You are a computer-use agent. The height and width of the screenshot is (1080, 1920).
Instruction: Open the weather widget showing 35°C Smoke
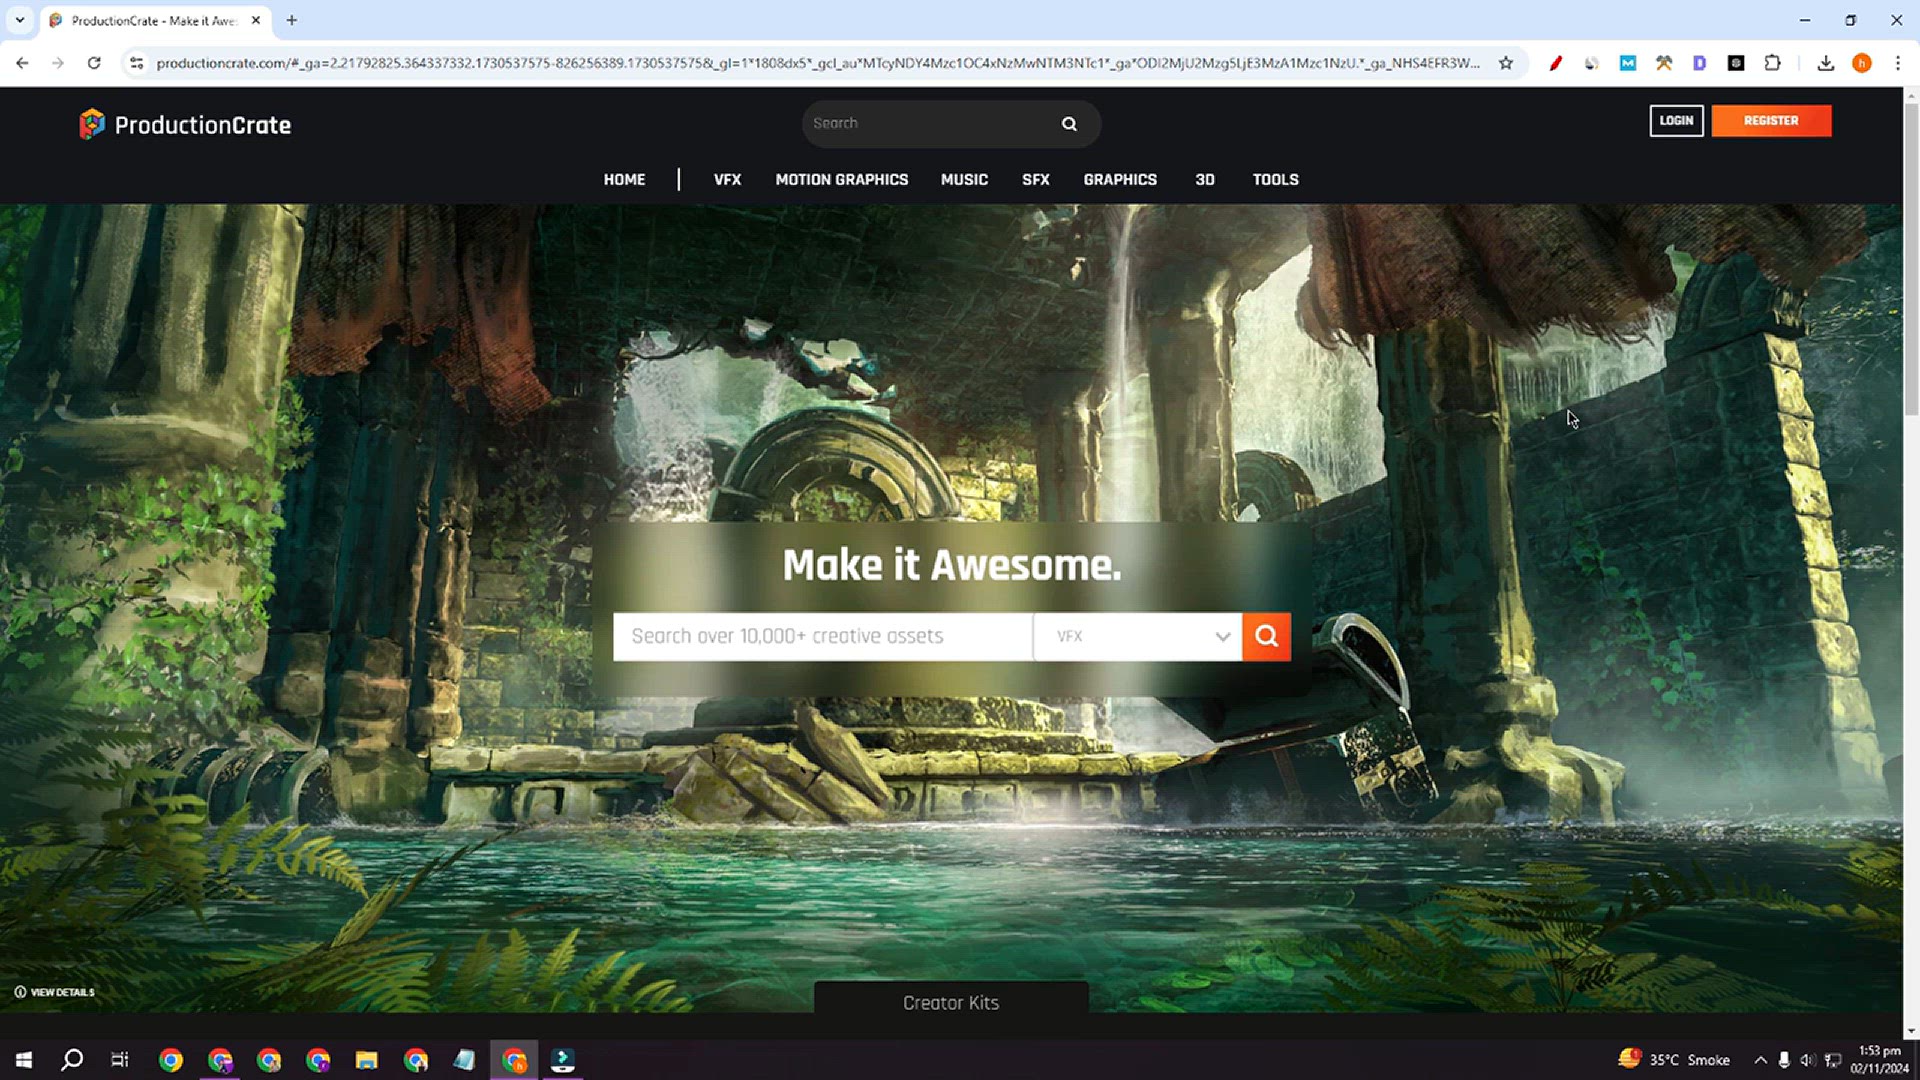click(x=1675, y=1060)
